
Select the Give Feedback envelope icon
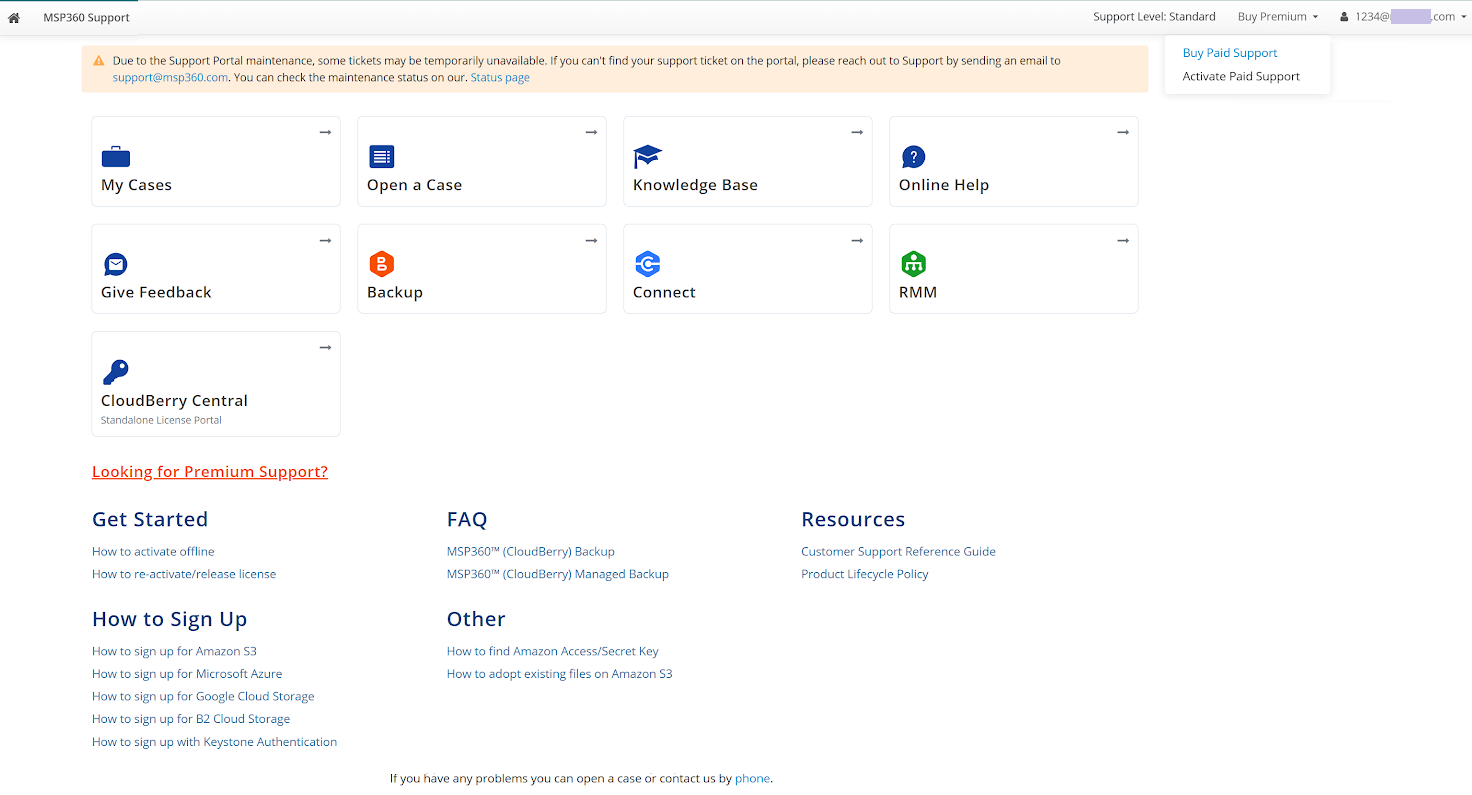(116, 264)
